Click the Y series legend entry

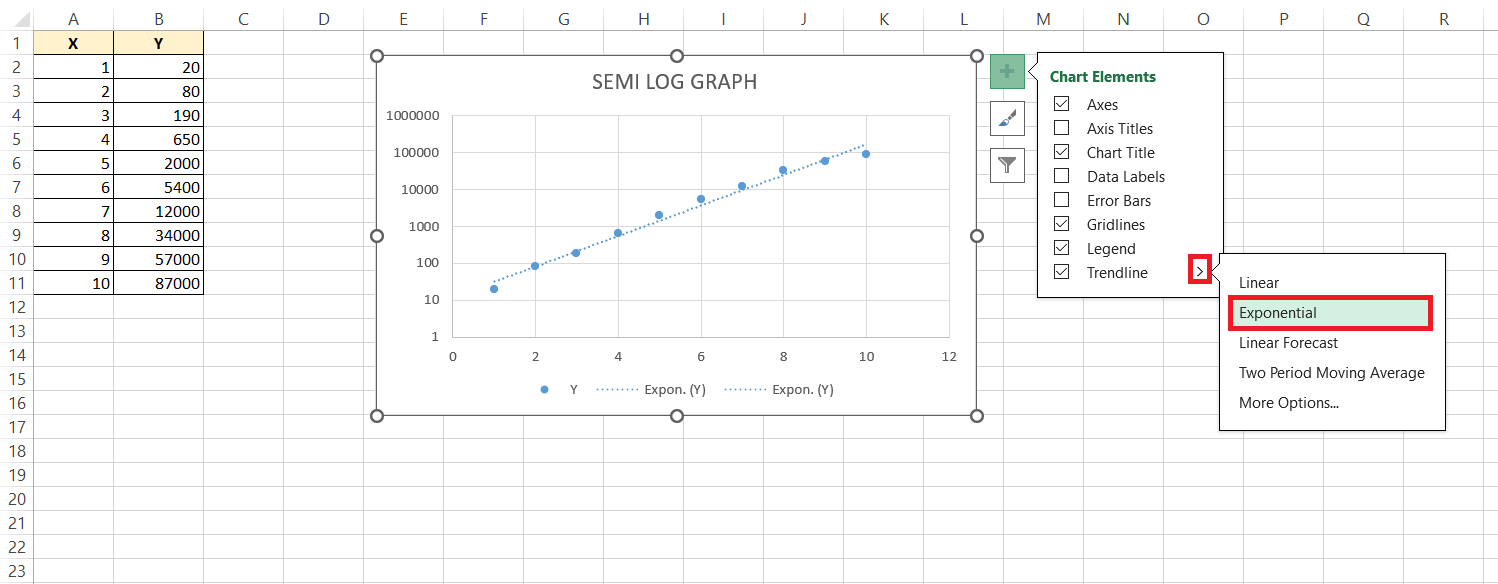click(x=559, y=390)
